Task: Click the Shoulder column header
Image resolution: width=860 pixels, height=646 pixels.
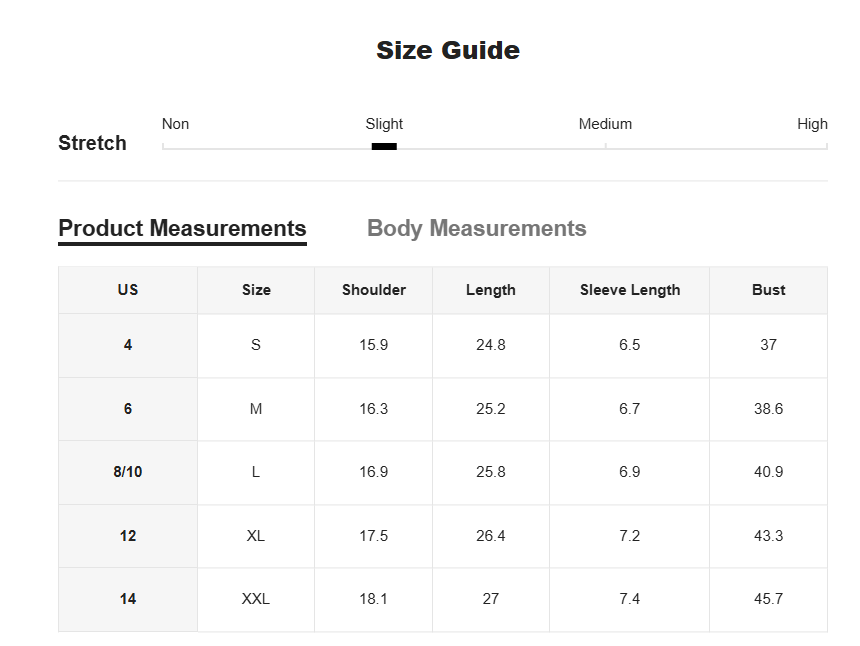Action: click(x=374, y=290)
